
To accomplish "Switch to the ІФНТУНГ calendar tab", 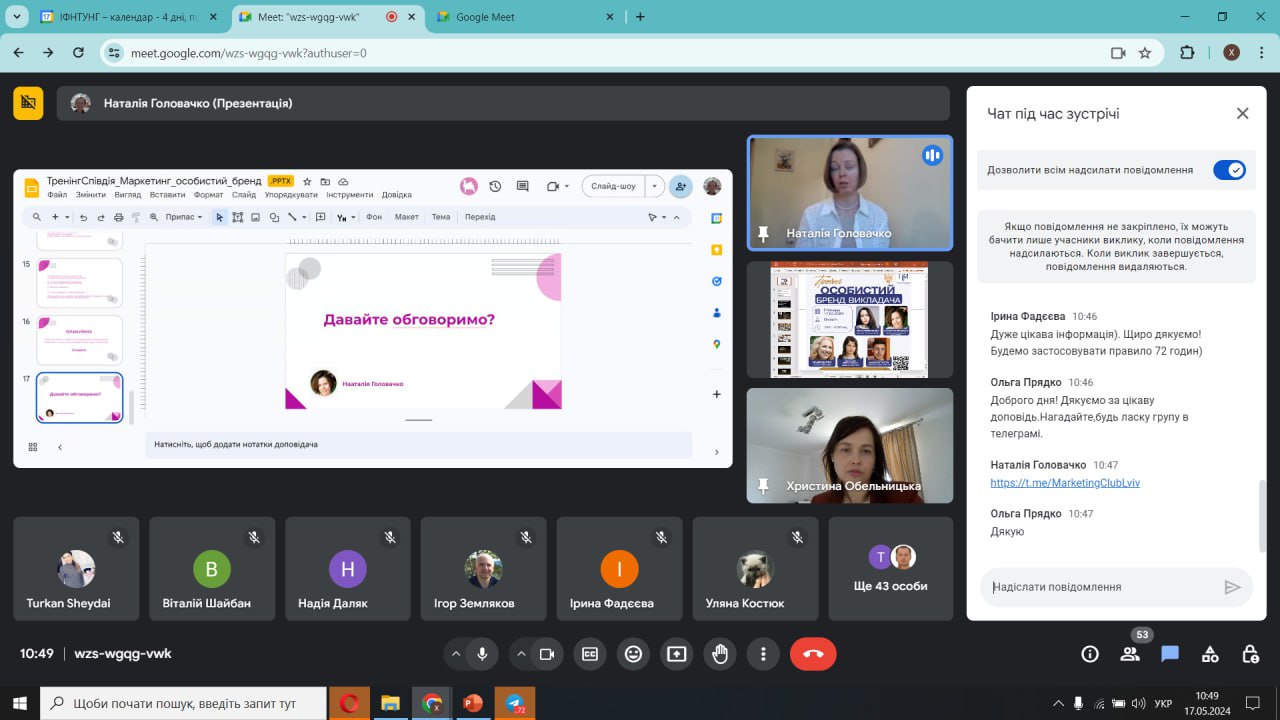I will click(x=128, y=17).
